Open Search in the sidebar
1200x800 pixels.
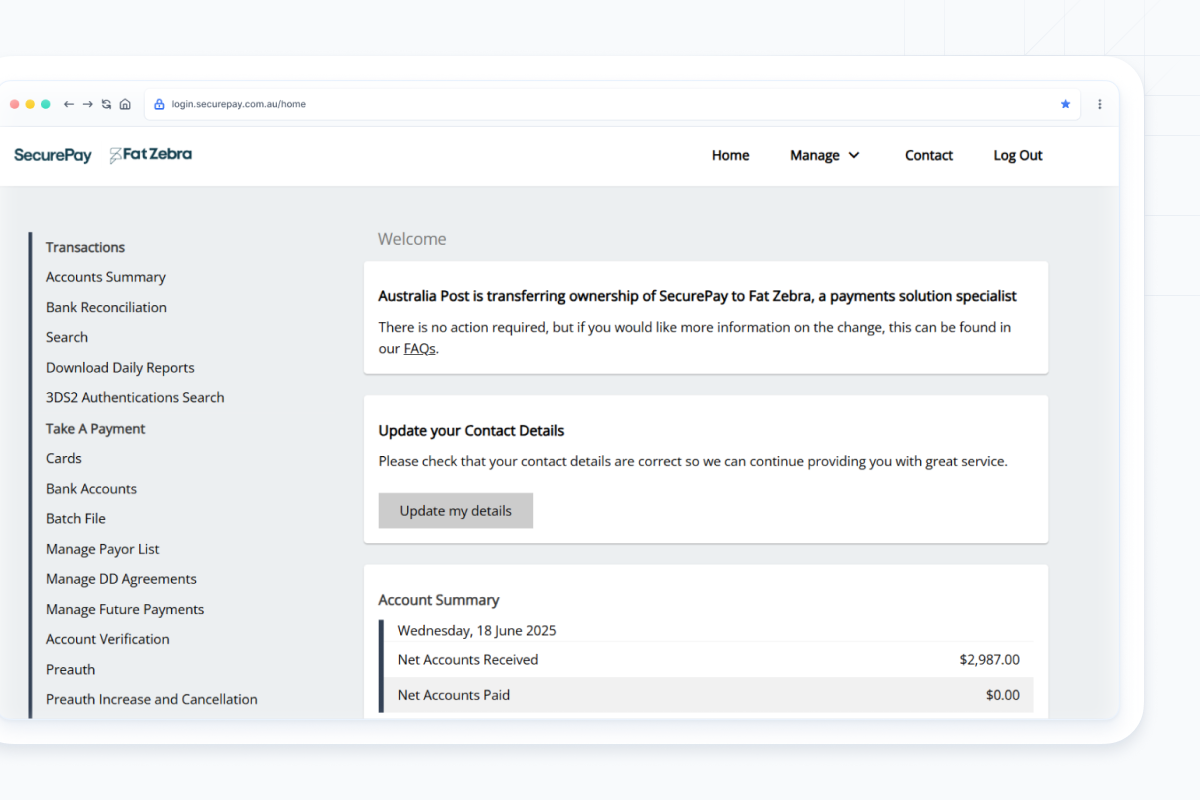click(67, 337)
